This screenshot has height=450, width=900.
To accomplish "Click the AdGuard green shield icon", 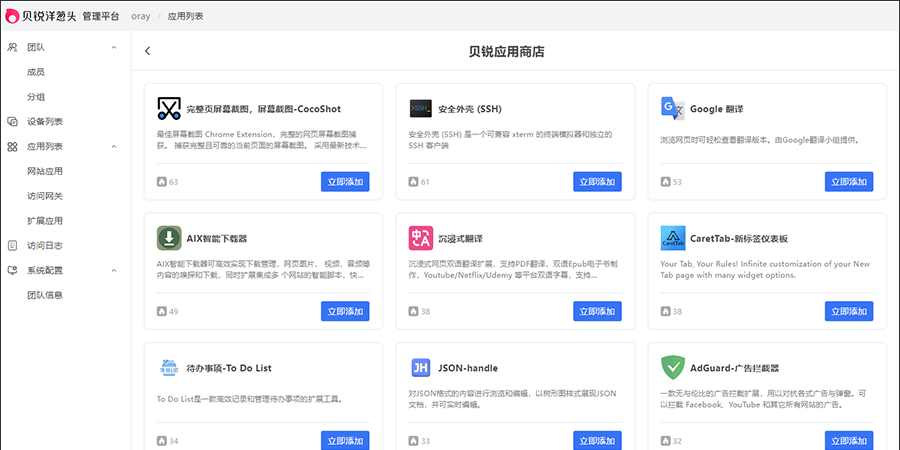I will (672, 368).
